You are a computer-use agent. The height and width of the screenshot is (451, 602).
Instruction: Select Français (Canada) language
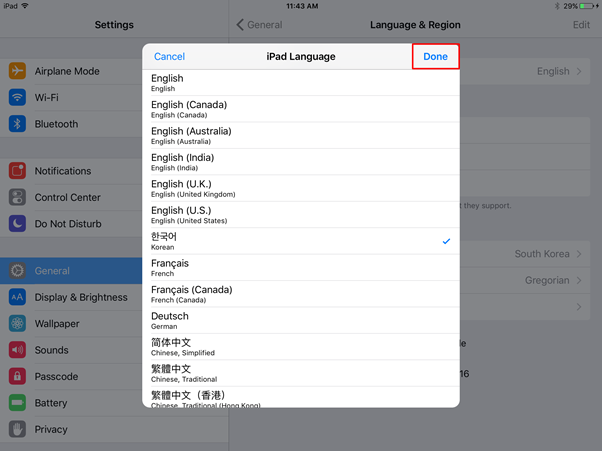tap(301, 294)
